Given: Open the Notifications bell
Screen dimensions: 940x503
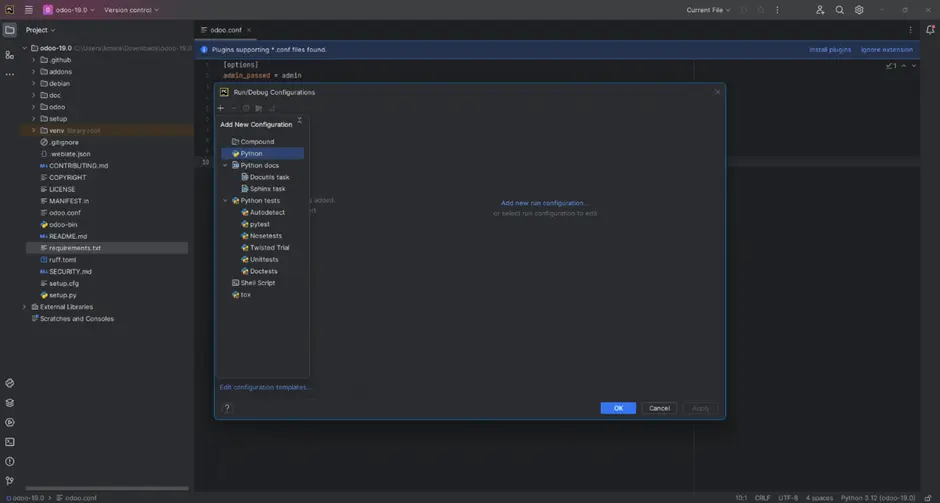Looking at the screenshot, I should click(x=930, y=29).
